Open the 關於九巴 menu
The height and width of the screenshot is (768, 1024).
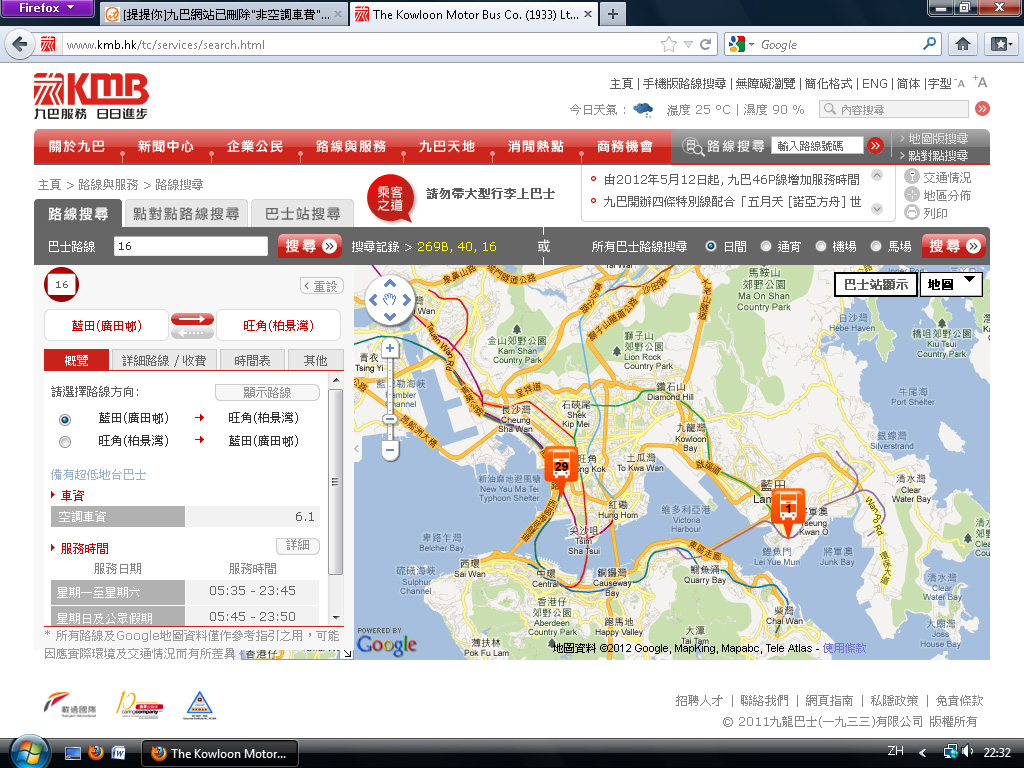(77, 146)
